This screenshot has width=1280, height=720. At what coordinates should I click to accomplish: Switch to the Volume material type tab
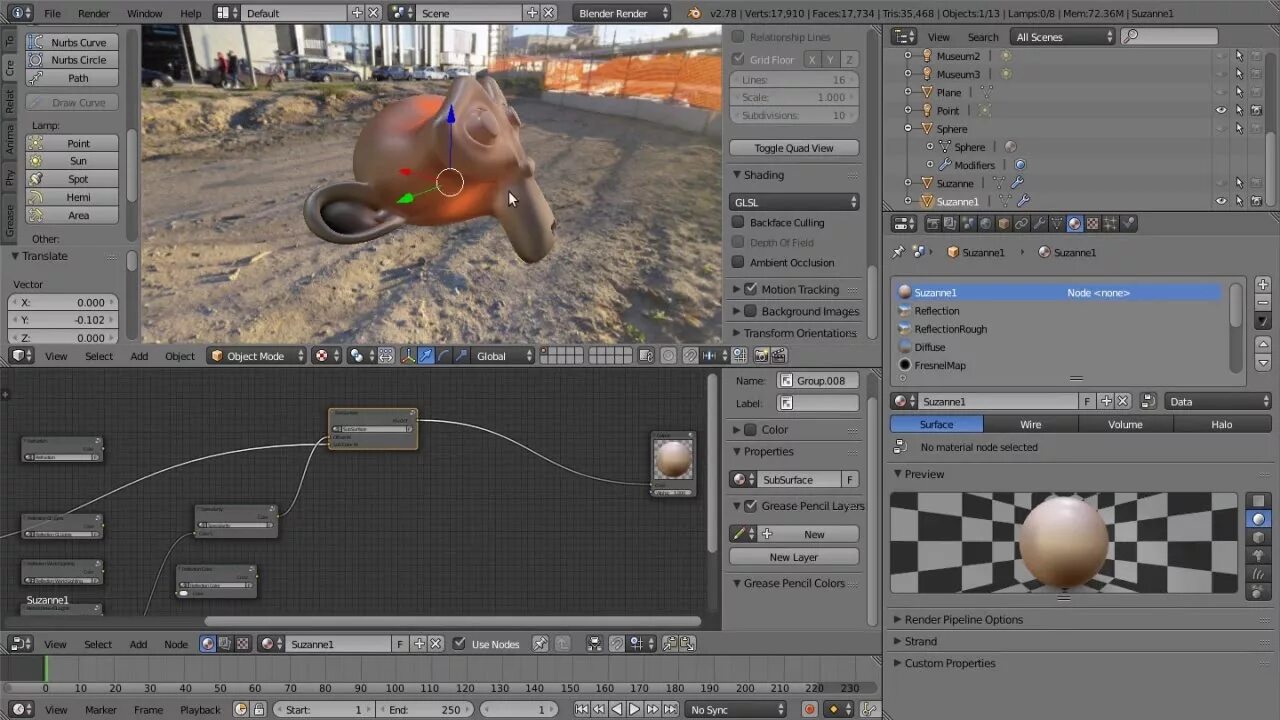(x=1125, y=424)
